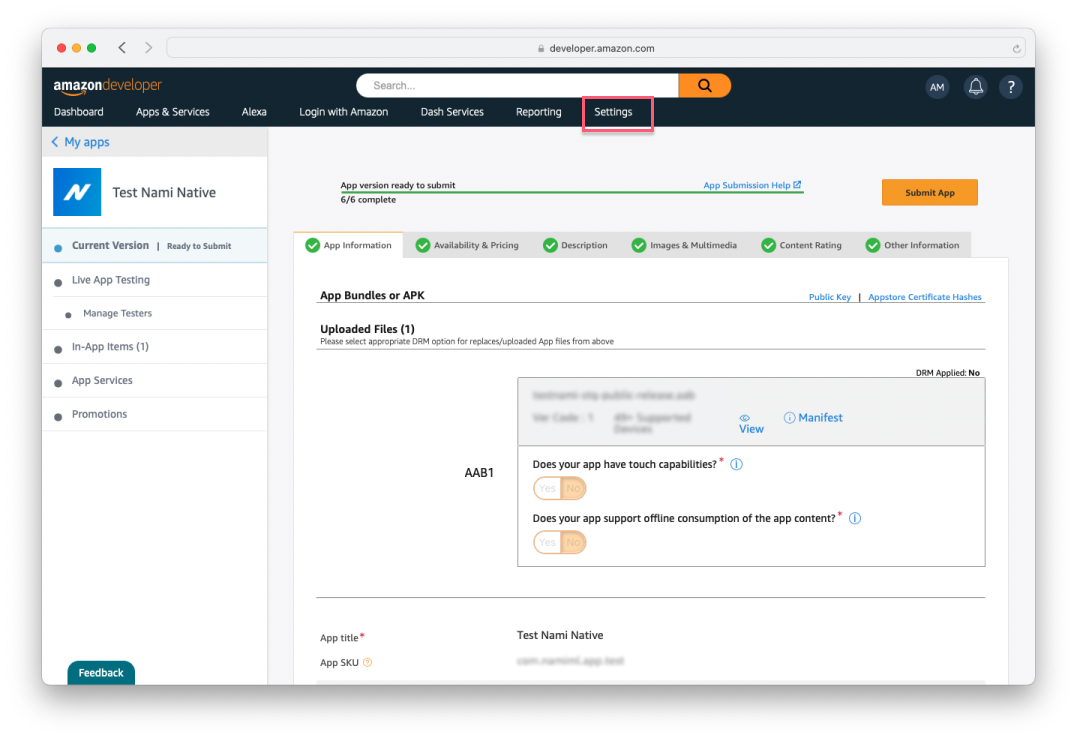Go back in the browser
The width and height of the screenshot is (1078, 741).
[x=122, y=47]
